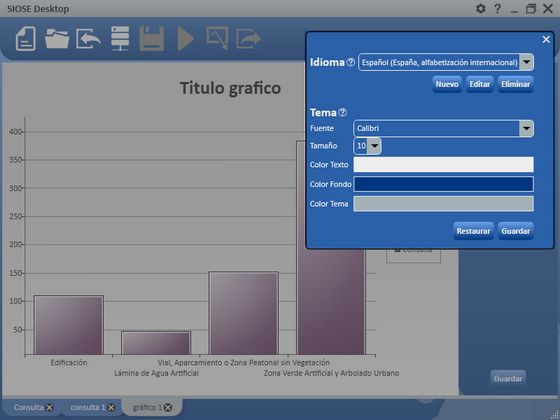Expand the Tamaño size dropdown
This screenshot has width=560, height=420.
click(374, 146)
